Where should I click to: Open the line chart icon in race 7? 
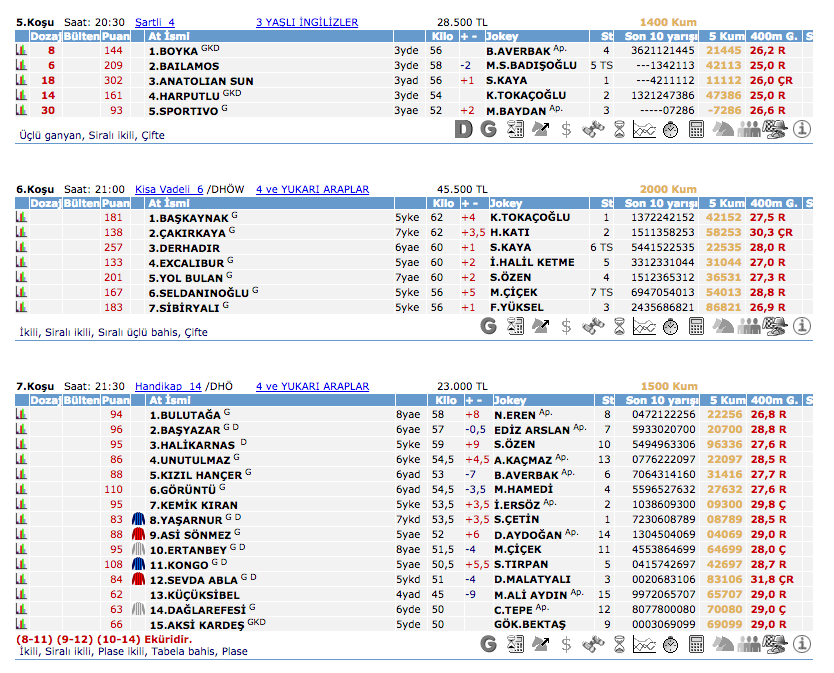click(645, 644)
